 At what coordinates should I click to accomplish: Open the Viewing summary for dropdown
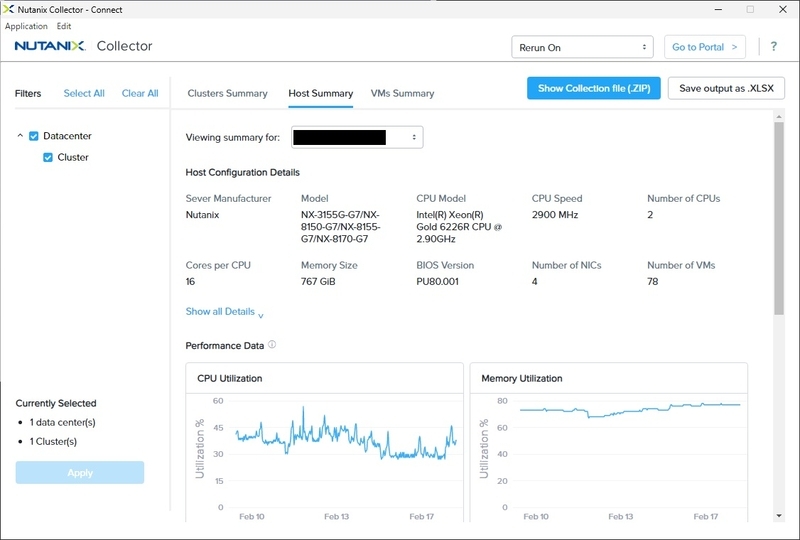[x=357, y=137]
